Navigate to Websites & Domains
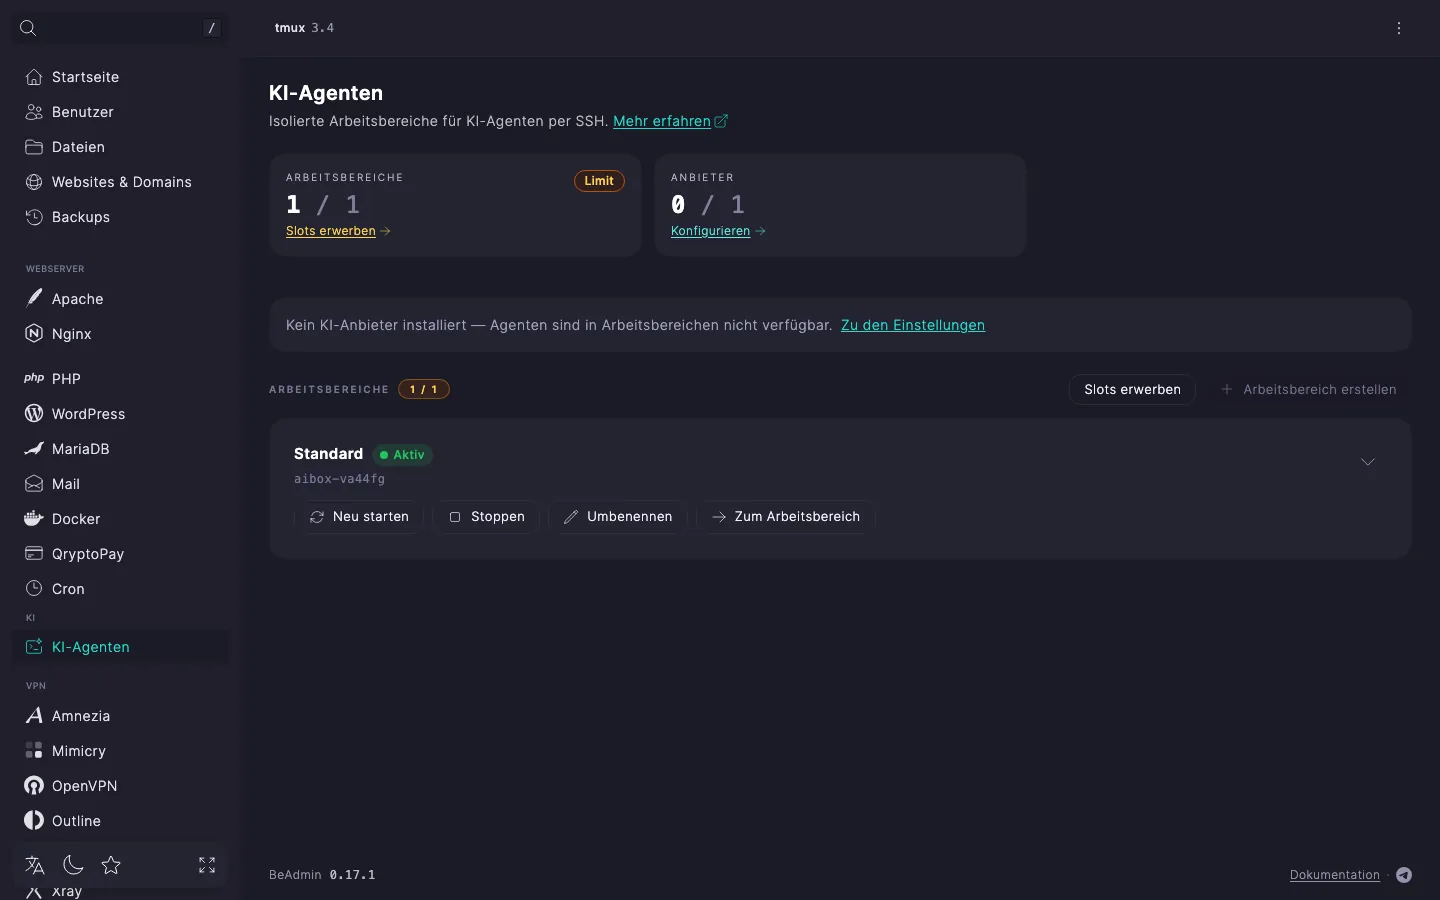The height and width of the screenshot is (900, 1440). [121, 182]
